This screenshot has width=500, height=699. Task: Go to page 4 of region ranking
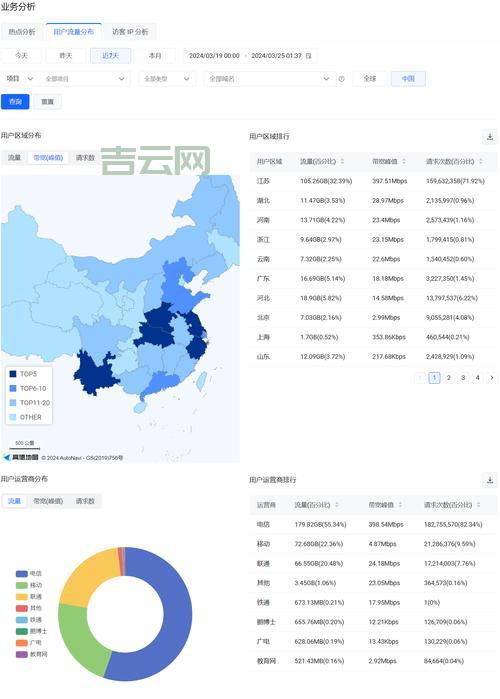click(x=477, y=378)
